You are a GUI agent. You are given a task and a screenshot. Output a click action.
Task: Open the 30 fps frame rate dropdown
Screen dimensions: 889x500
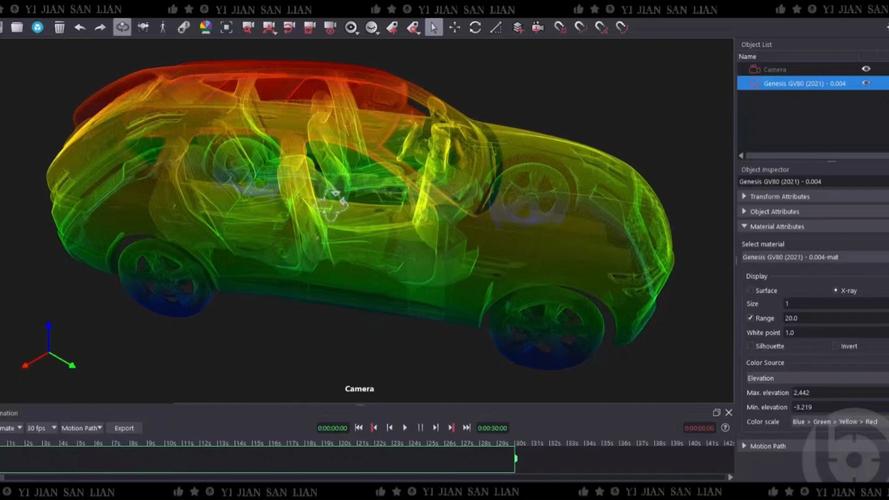click(x=41, y=428)
